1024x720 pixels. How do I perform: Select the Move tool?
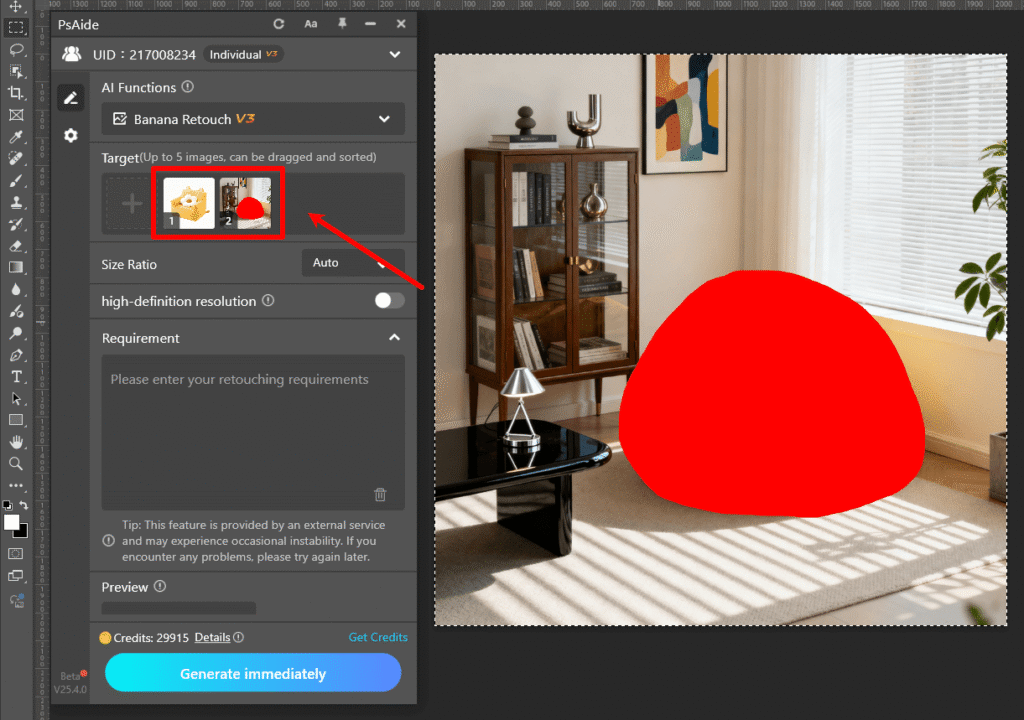tap(15, 6)
